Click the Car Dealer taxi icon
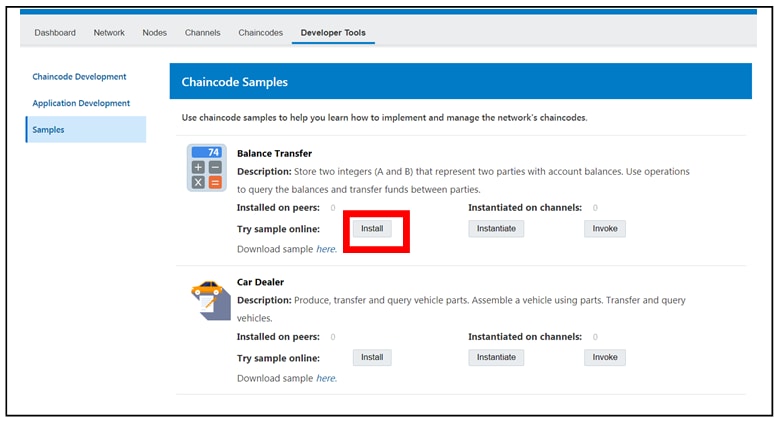 [209, 299]
